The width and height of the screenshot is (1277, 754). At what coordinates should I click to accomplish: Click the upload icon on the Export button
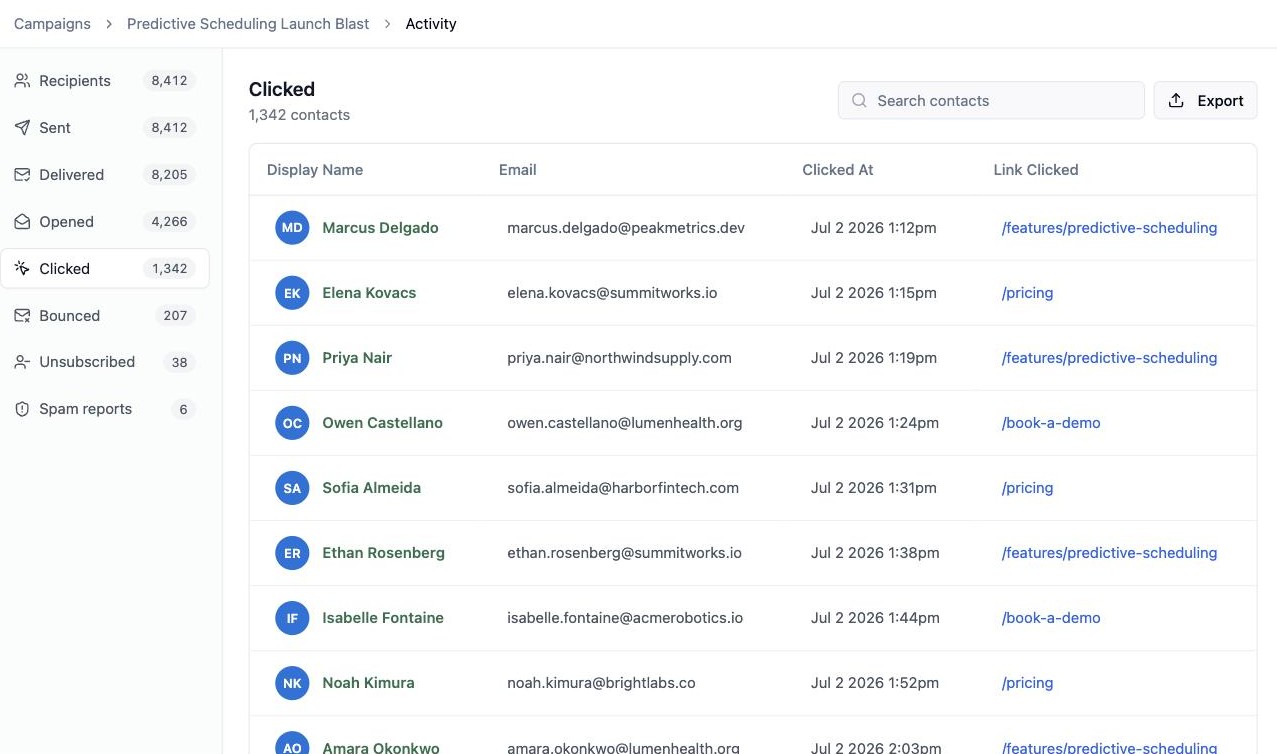tap(1177, 101)
